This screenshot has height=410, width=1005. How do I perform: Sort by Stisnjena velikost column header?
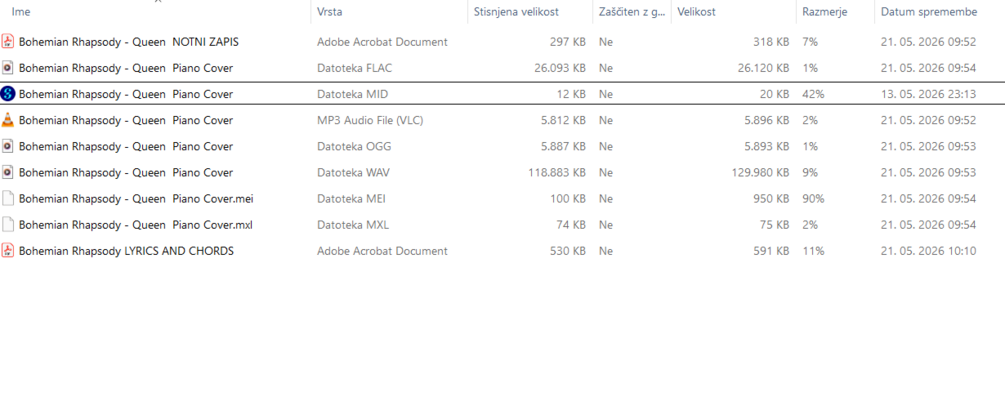click(516, 12)
